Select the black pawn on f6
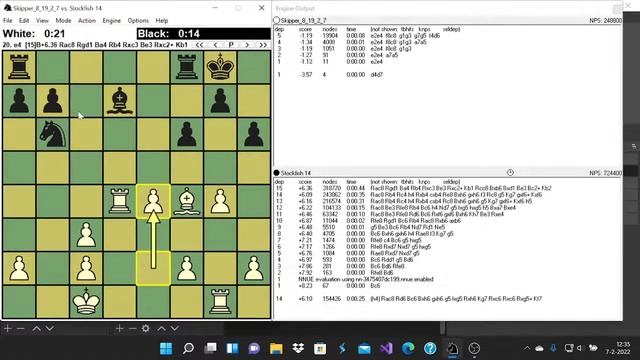This screenshot has width=640, height=360. [x=187, y=134]
